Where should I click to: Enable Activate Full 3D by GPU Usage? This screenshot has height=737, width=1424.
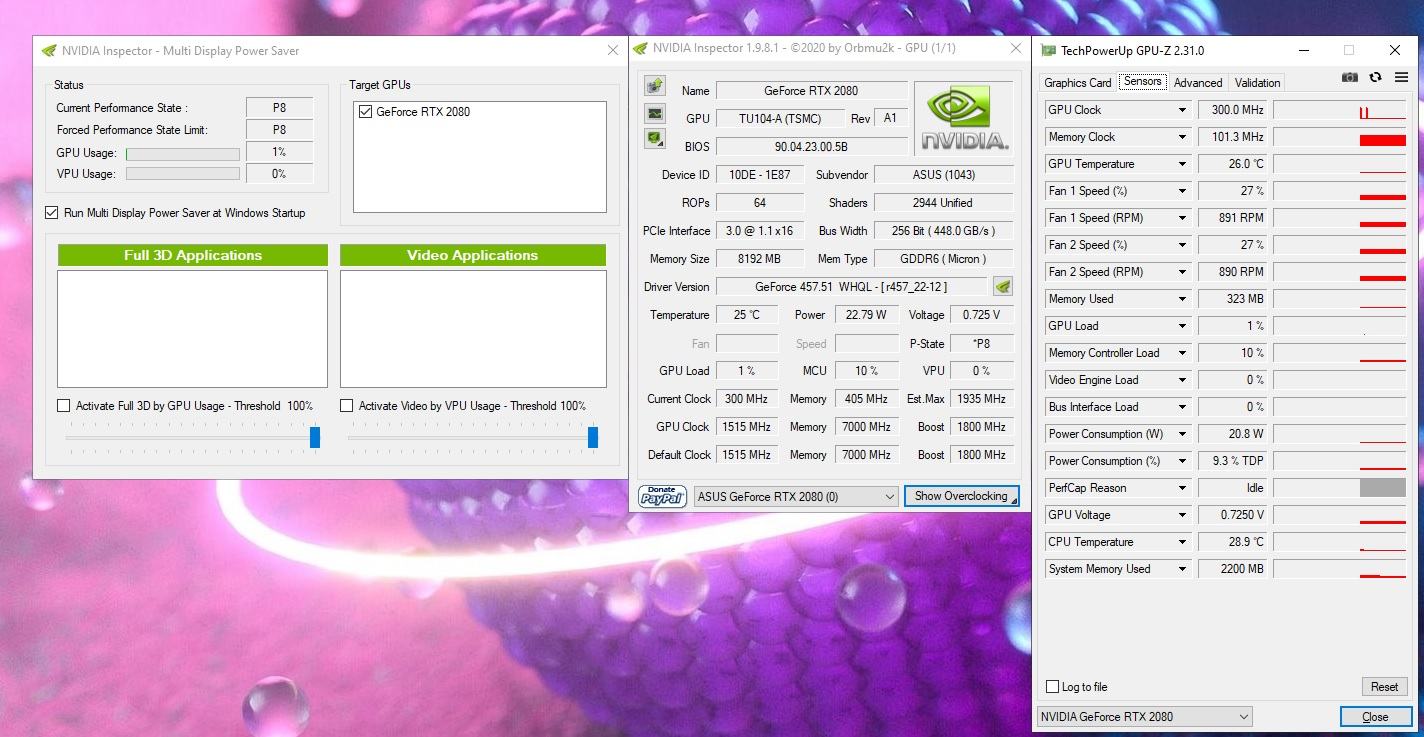tap(64, 406)
